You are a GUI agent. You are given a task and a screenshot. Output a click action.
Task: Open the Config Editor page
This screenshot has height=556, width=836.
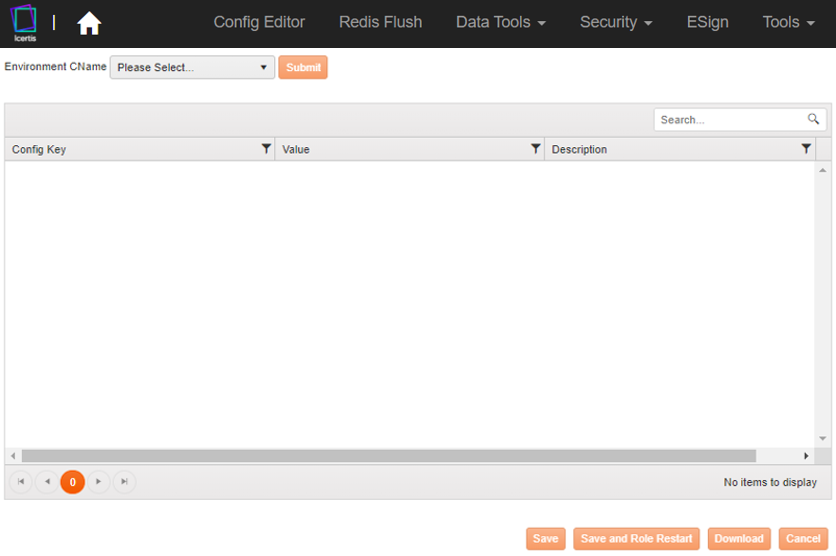[259, 22]
